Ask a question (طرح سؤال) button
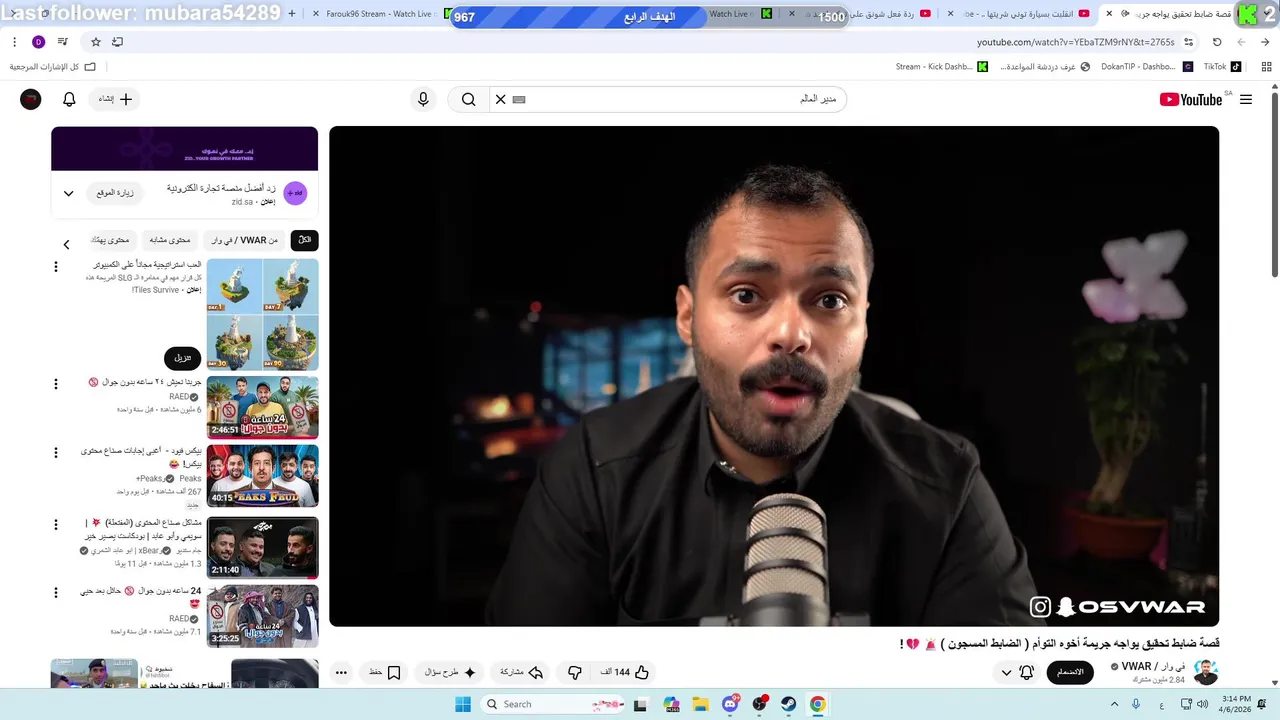Image resolution: width=1280 pixels, height=720 pixels. click(447, 672)
